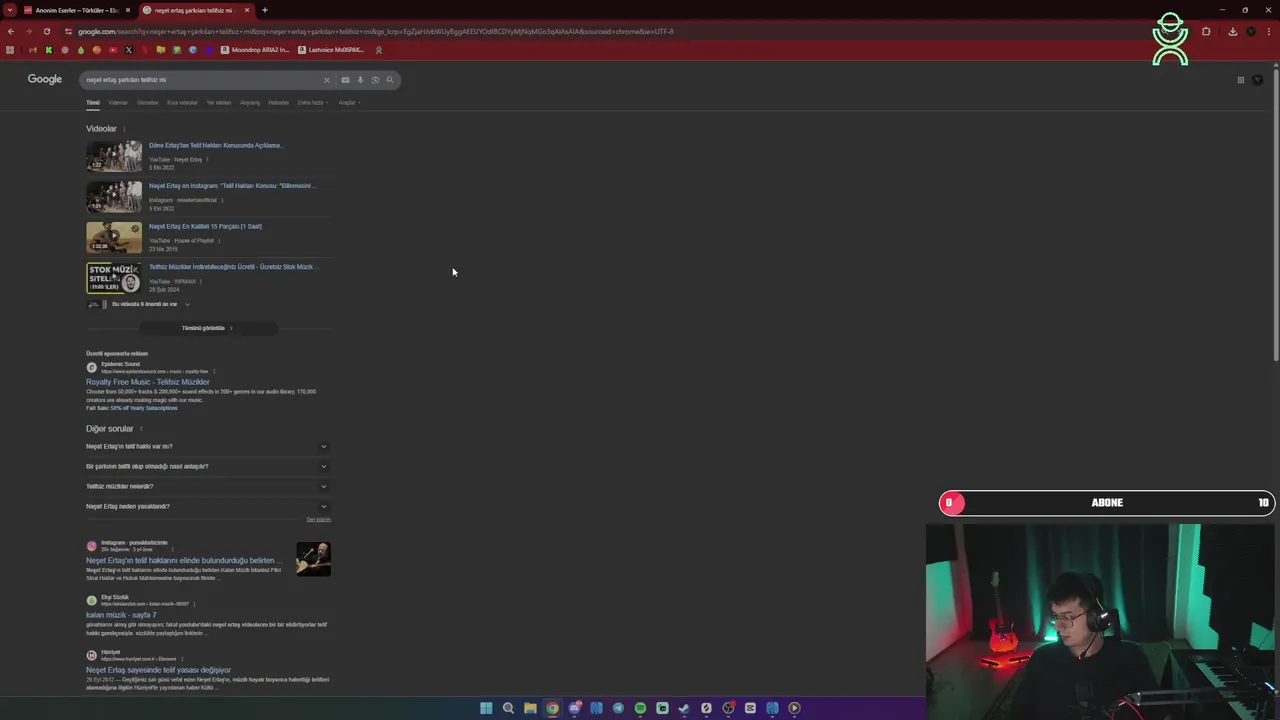The height and width of the screenshot is (720, 1280).
Task: Open Chrome downloads icon
Action: [x=1232, y=31]
